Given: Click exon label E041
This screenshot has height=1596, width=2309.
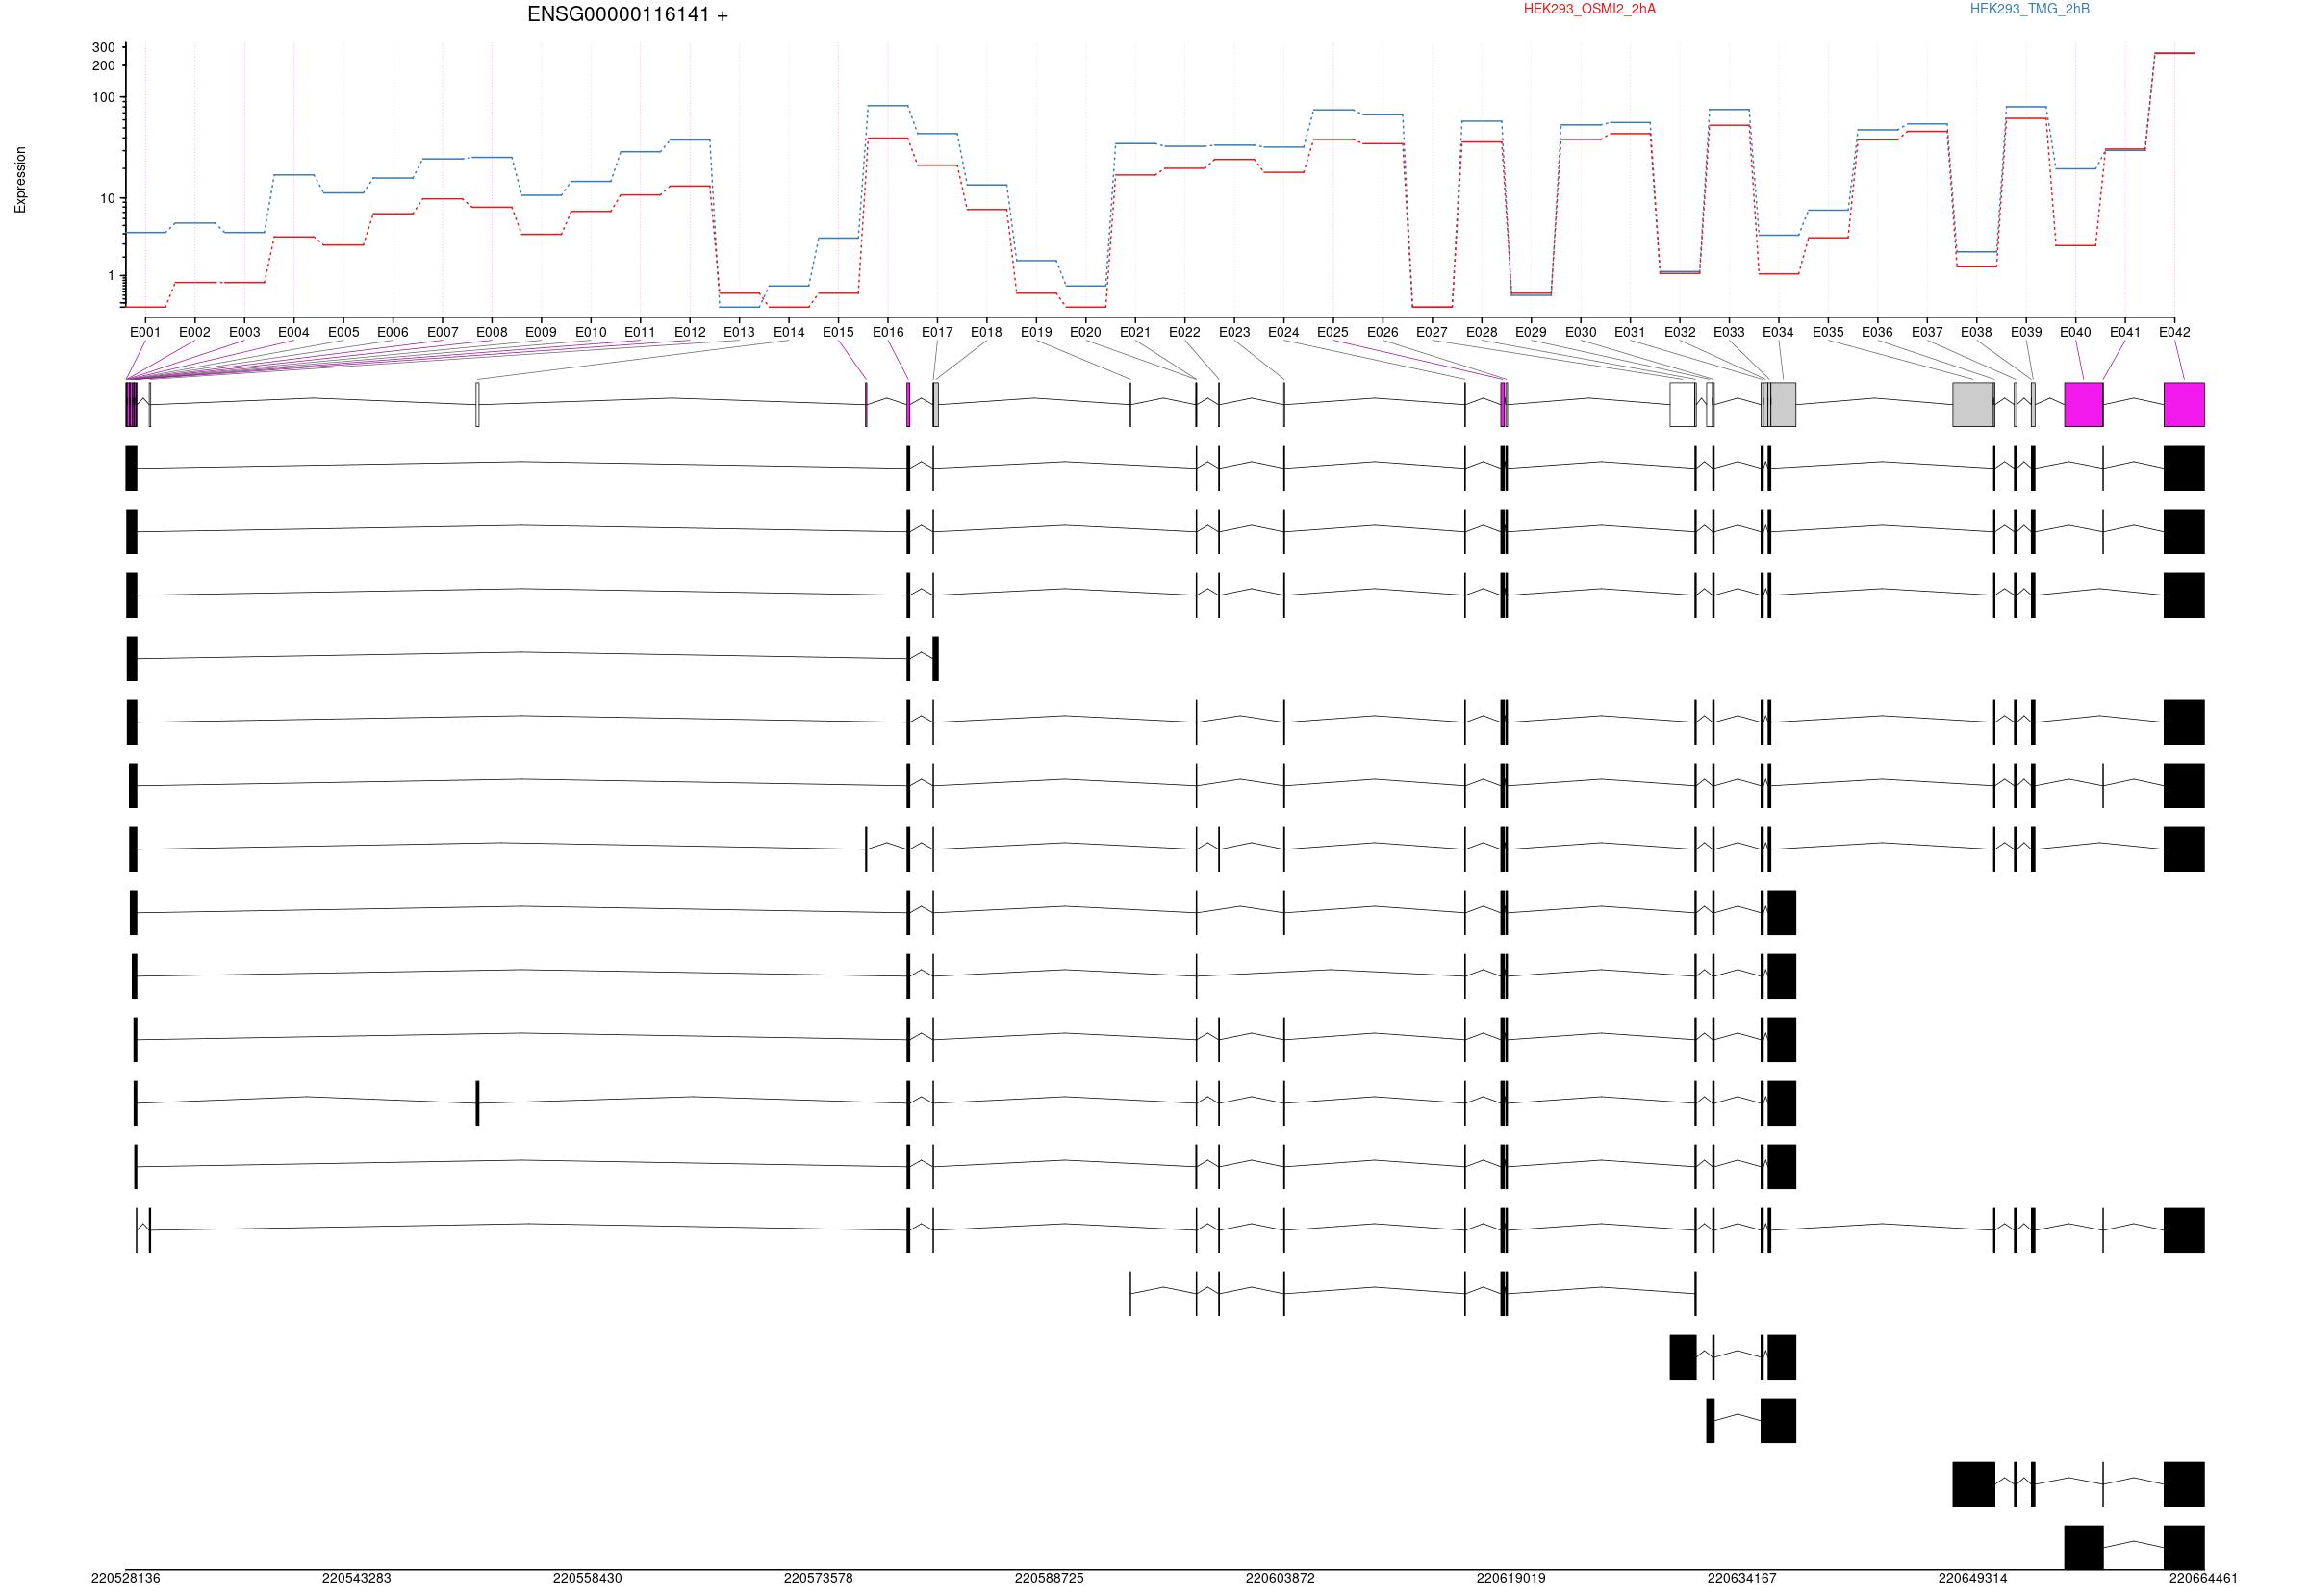Looking at the screenshot, I should tap(2125, 333).
